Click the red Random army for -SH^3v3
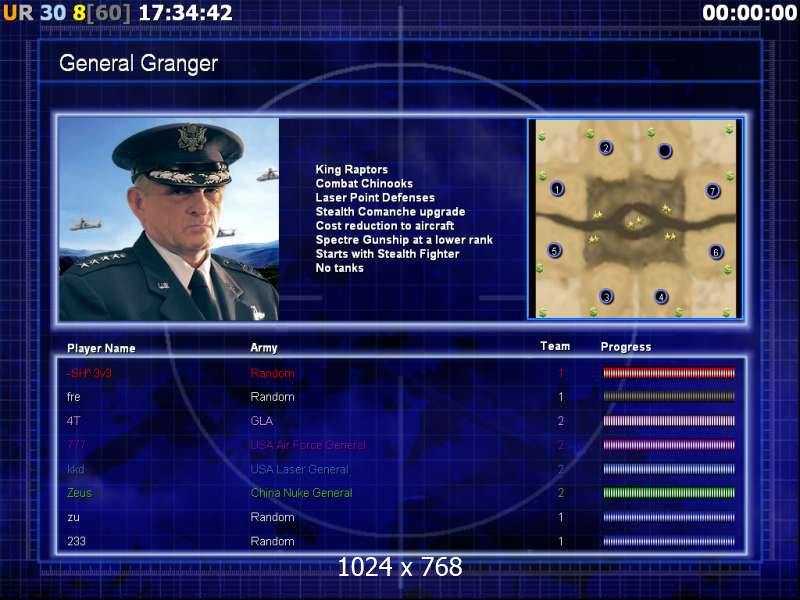The height and width of the screenshot is (600, 800). pos(272,373)
